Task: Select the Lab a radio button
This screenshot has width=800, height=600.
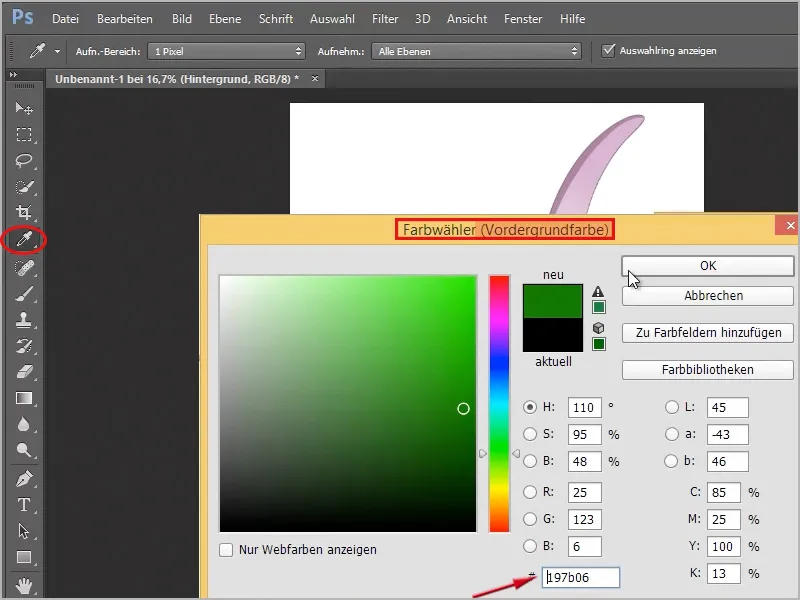Action: tap(672, 434)
